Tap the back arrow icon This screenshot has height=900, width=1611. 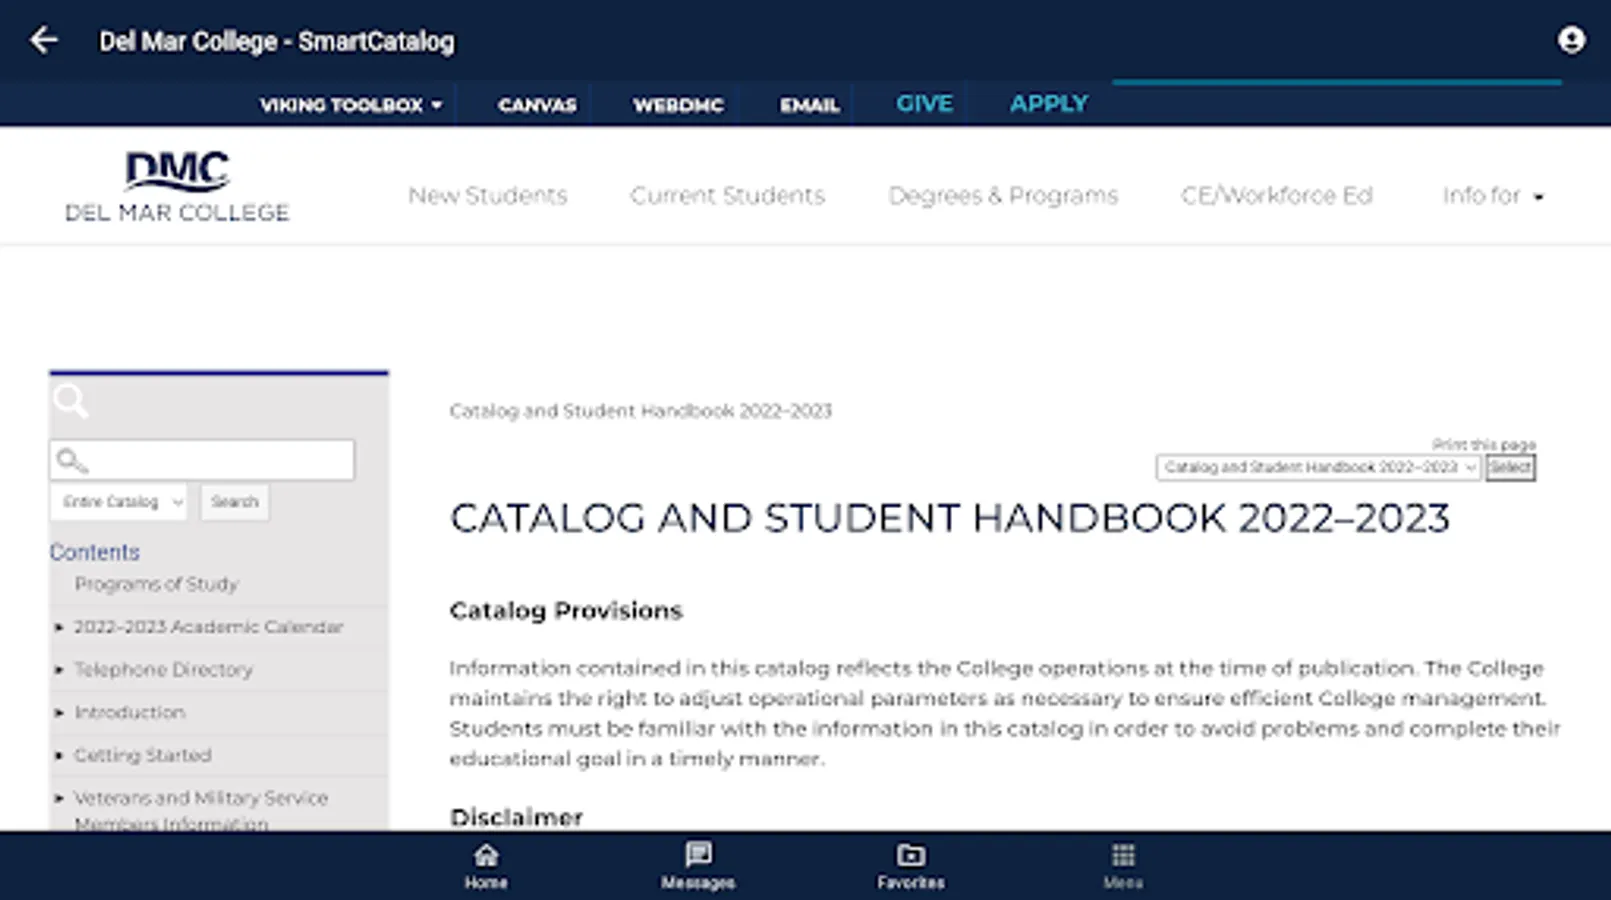click(44, 40)
